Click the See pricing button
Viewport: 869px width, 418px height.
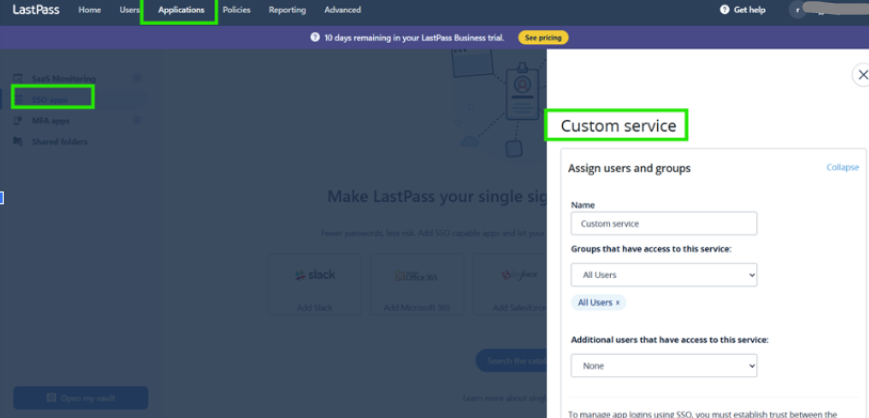(x=543, y=38)
